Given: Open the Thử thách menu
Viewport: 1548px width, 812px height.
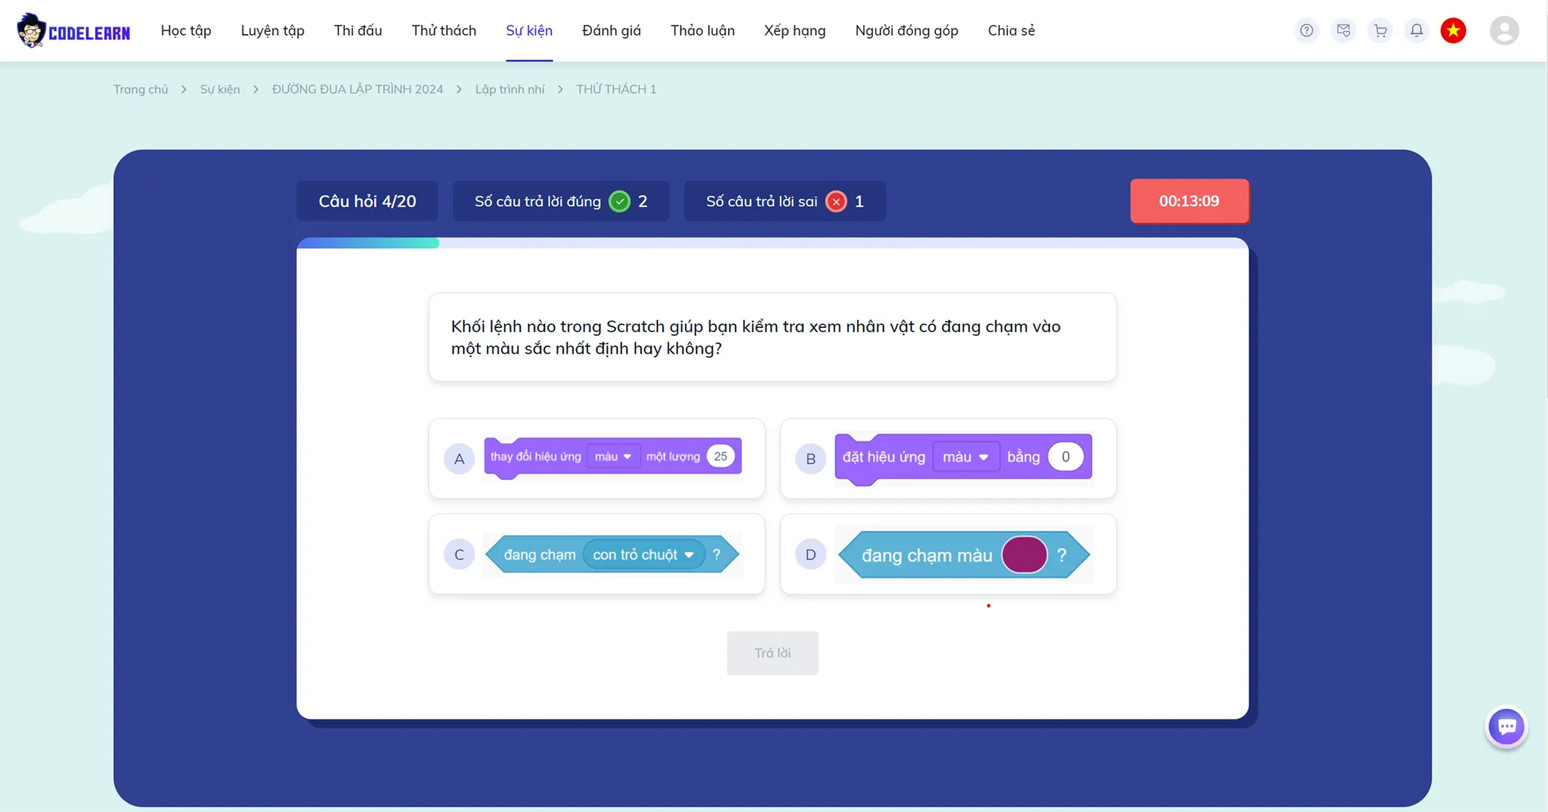Looking at the screenshot, I should [444, 31].
